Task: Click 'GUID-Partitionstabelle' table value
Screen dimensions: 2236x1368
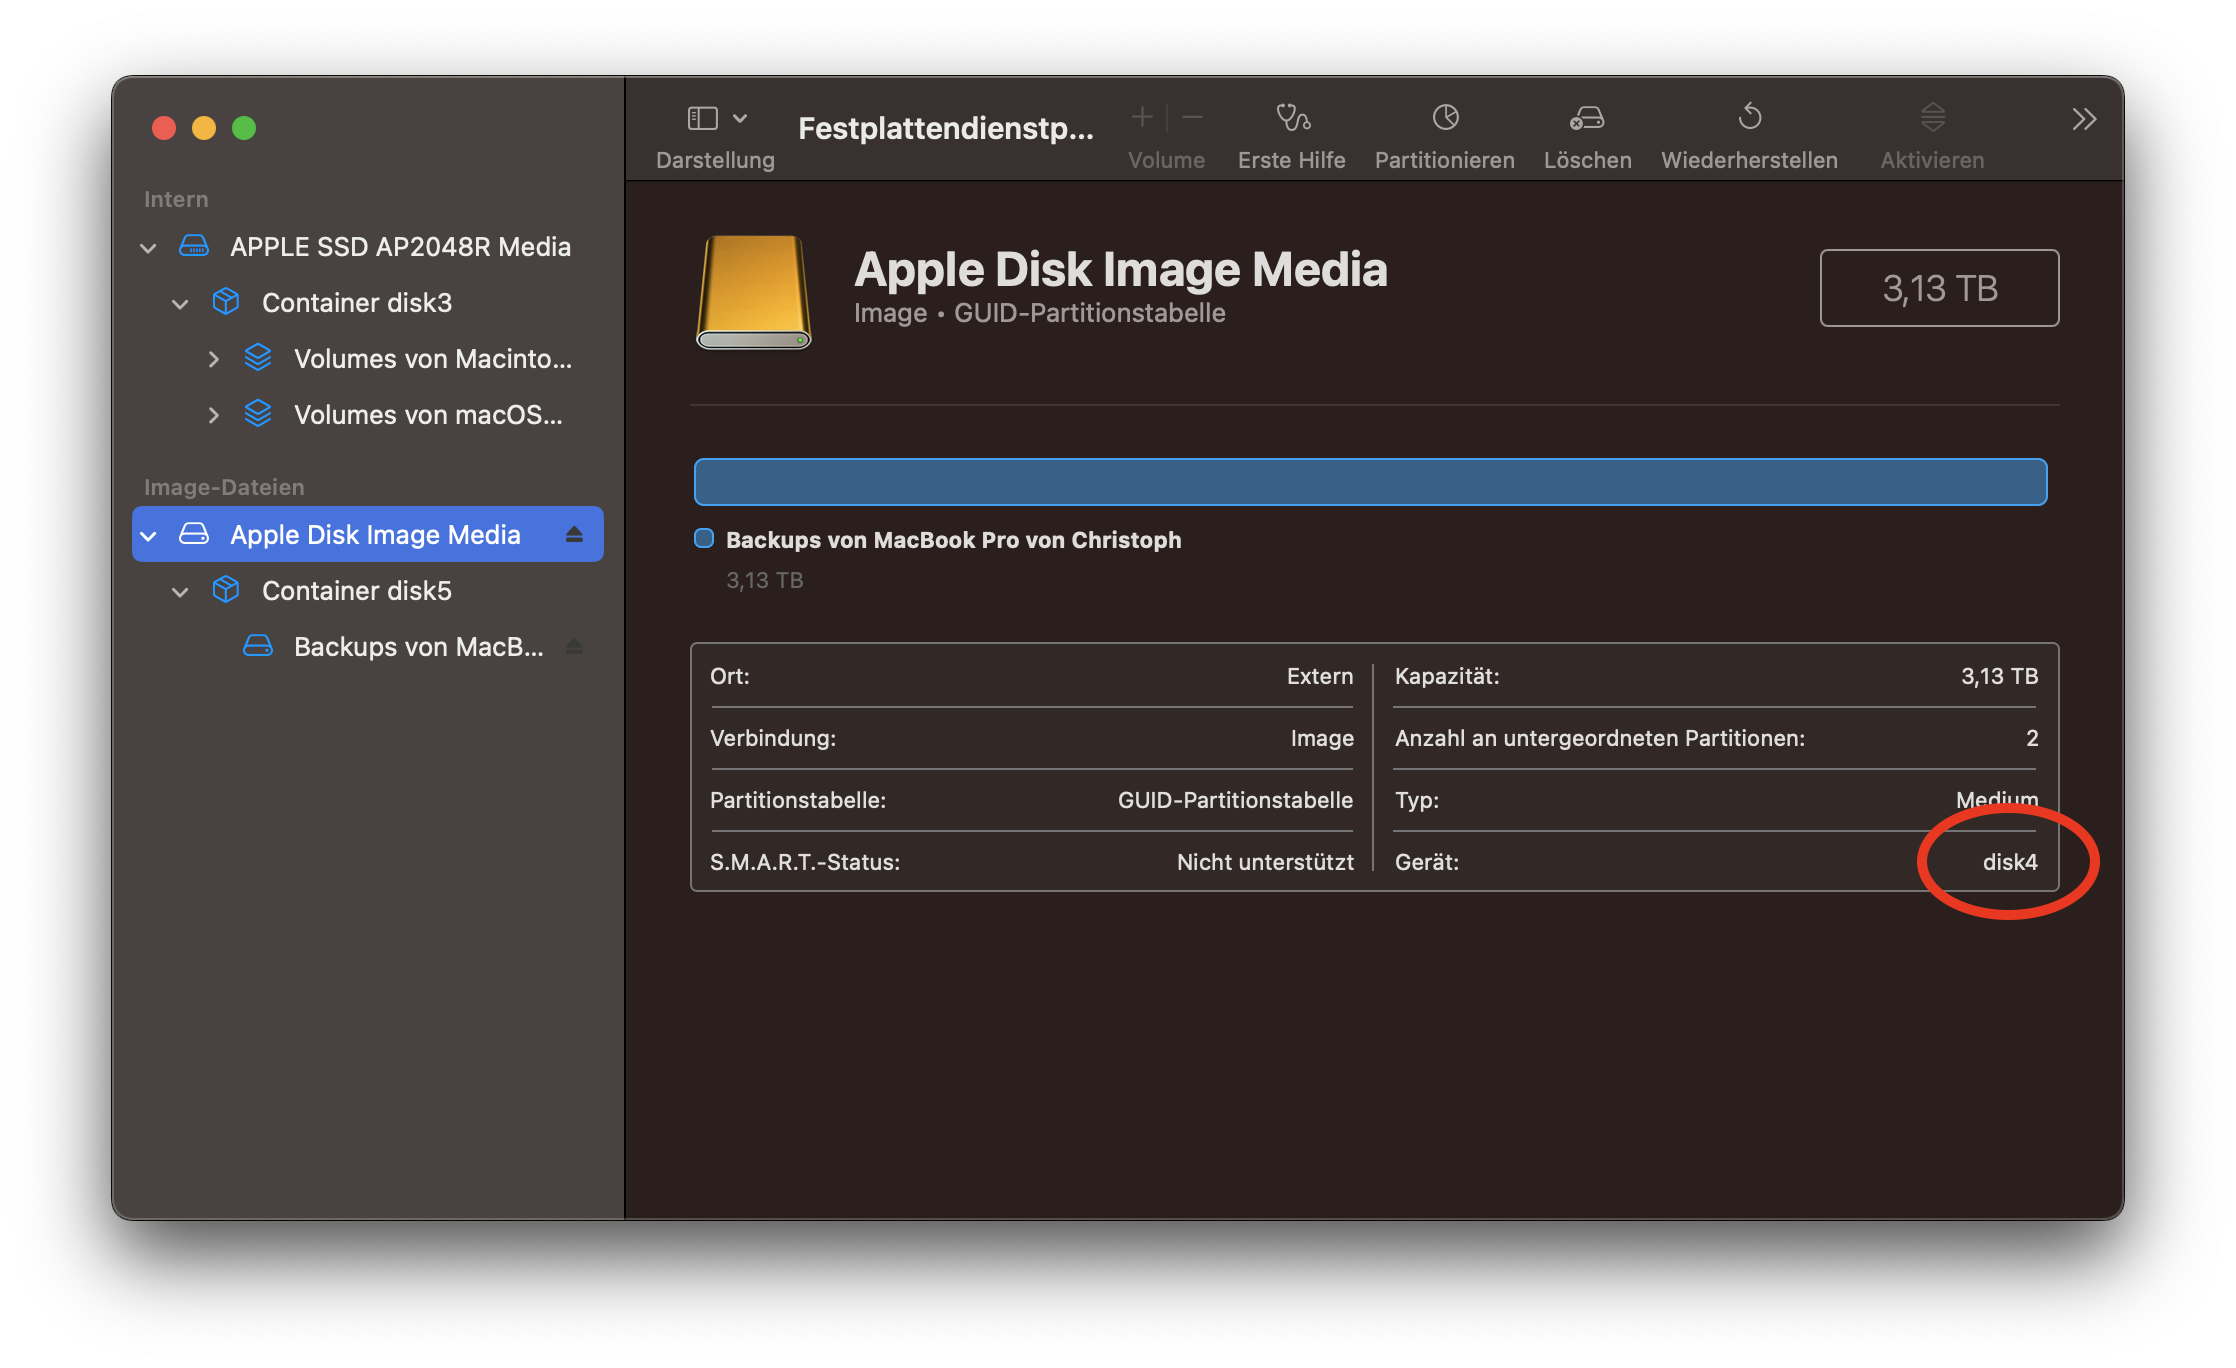Action: click(1235, 800)
